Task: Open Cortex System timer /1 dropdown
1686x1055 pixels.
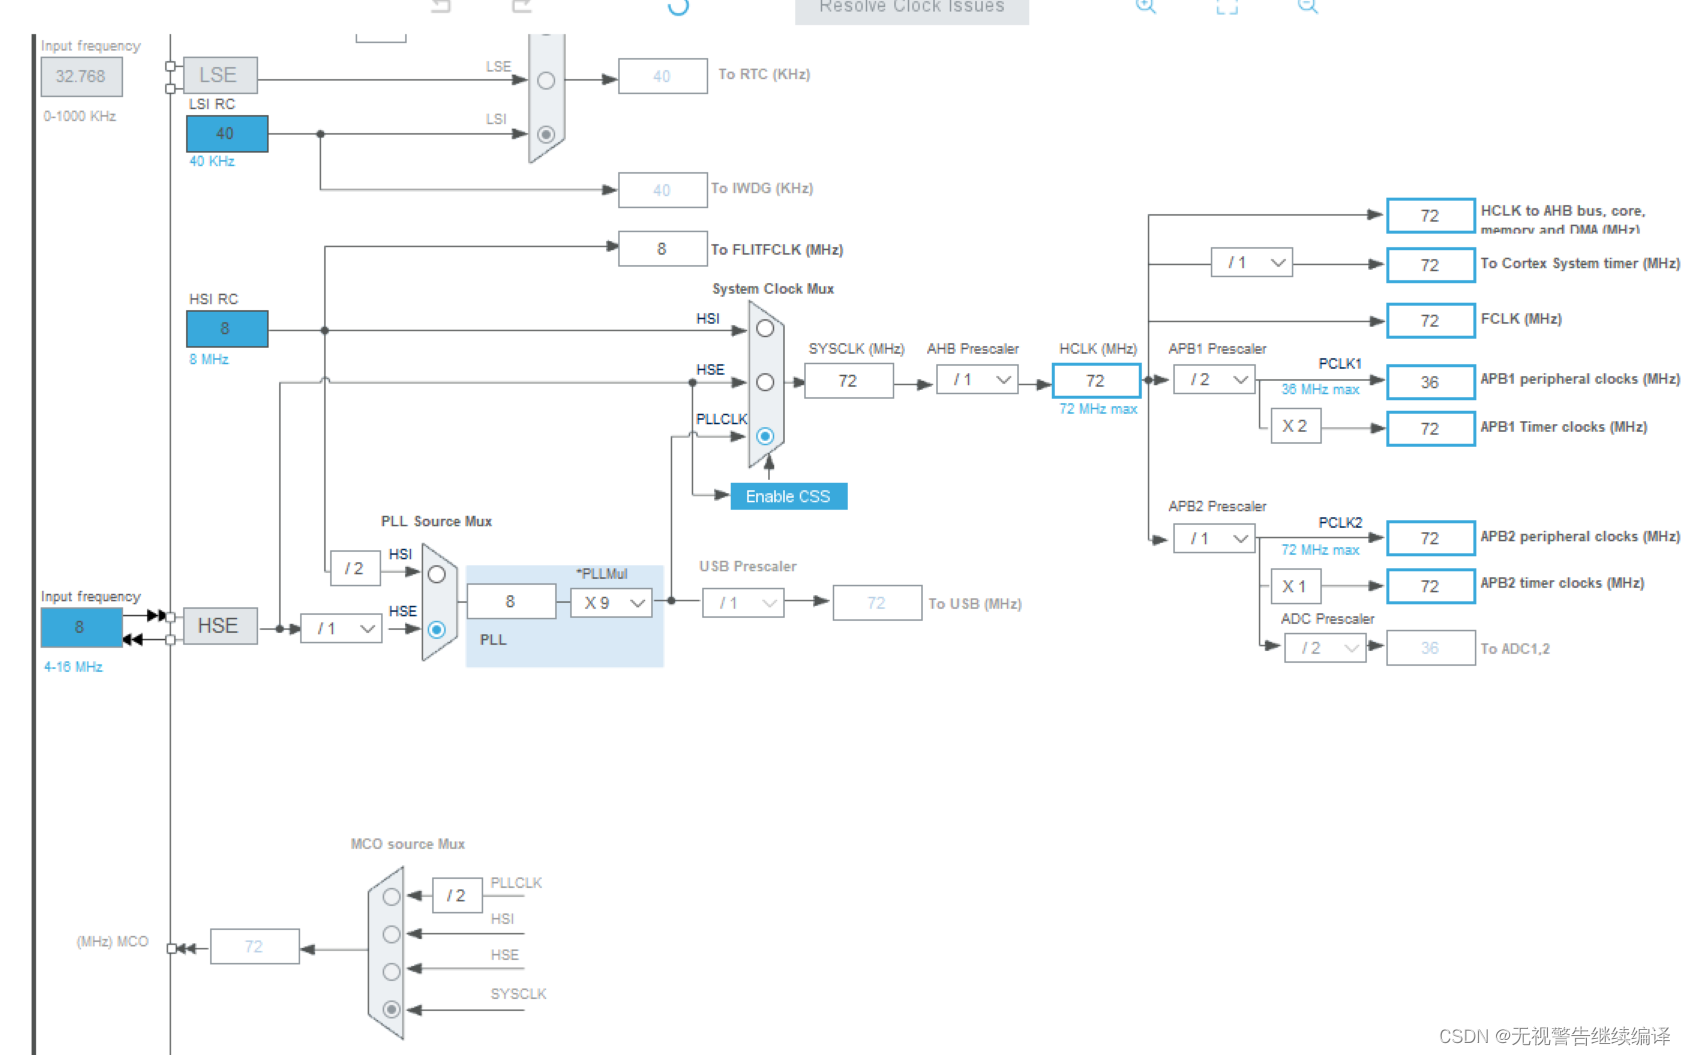Action: pos(1252,262)
